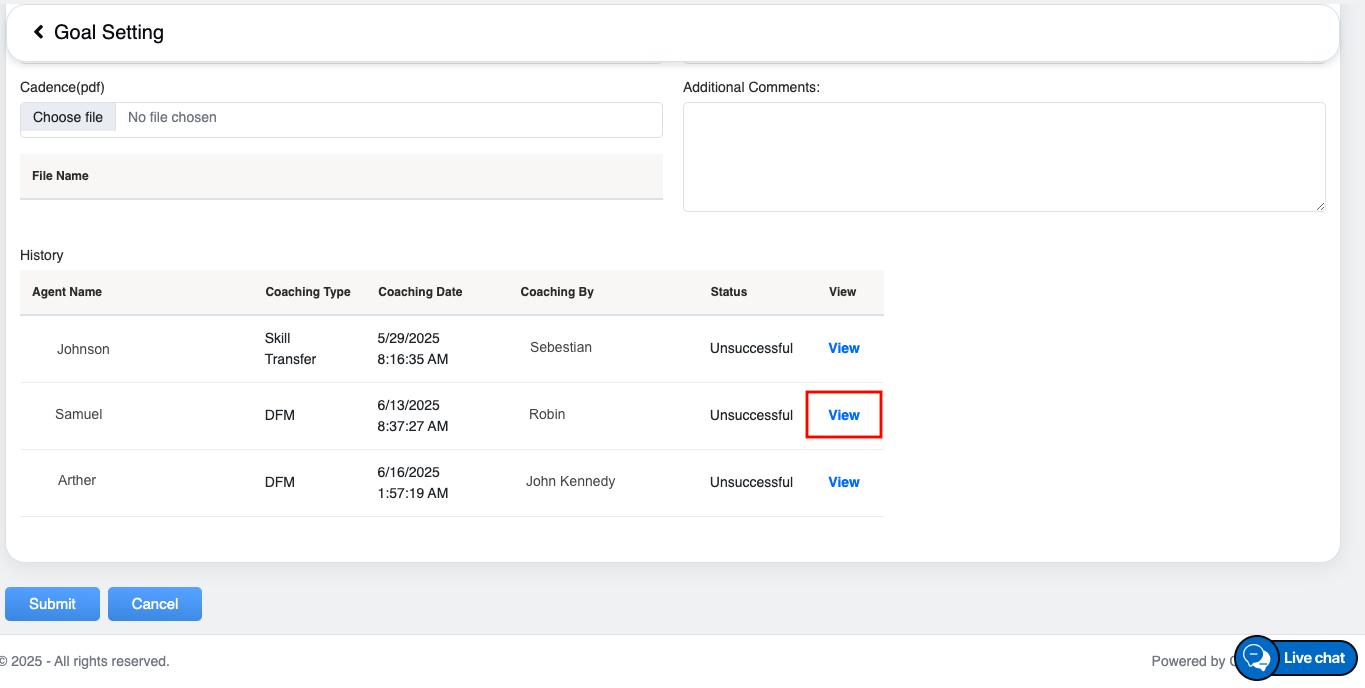Click the Coaching By column header
This screenshot has height=688, width=1365.
tap(557, 292)
